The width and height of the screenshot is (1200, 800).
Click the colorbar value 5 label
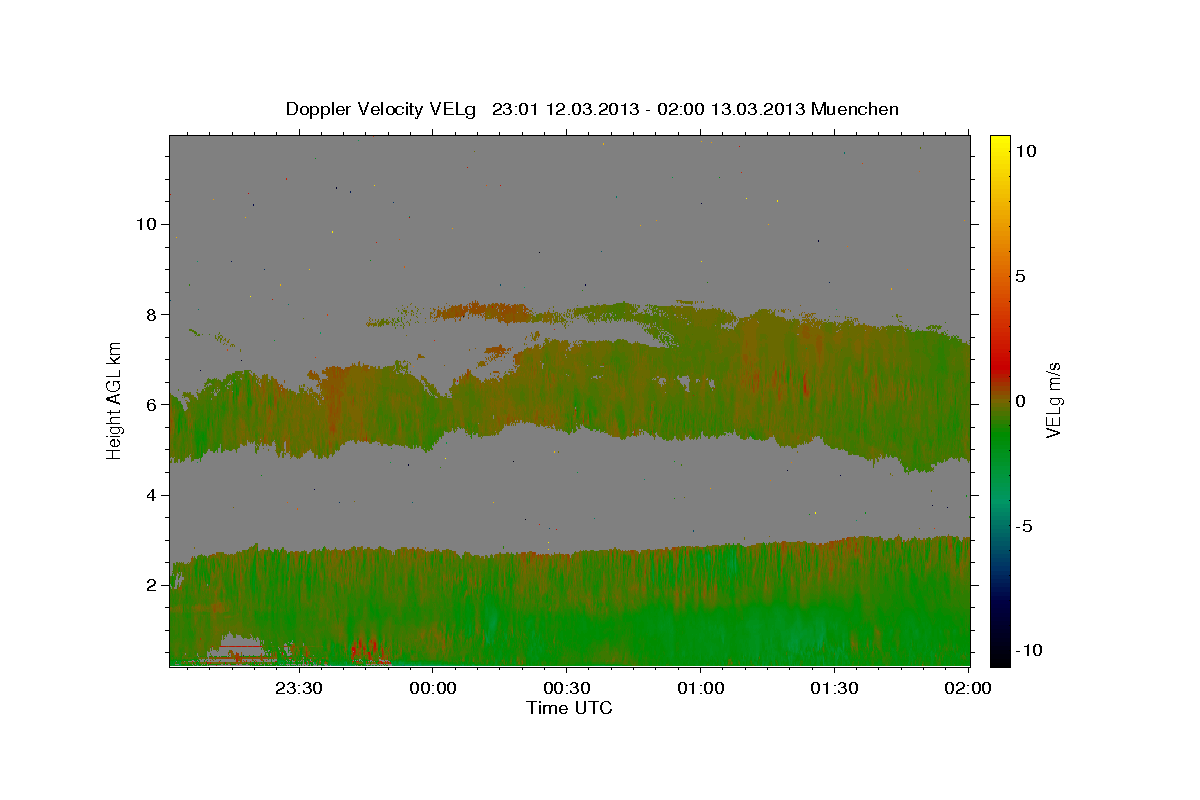[x=1020, y=276]
